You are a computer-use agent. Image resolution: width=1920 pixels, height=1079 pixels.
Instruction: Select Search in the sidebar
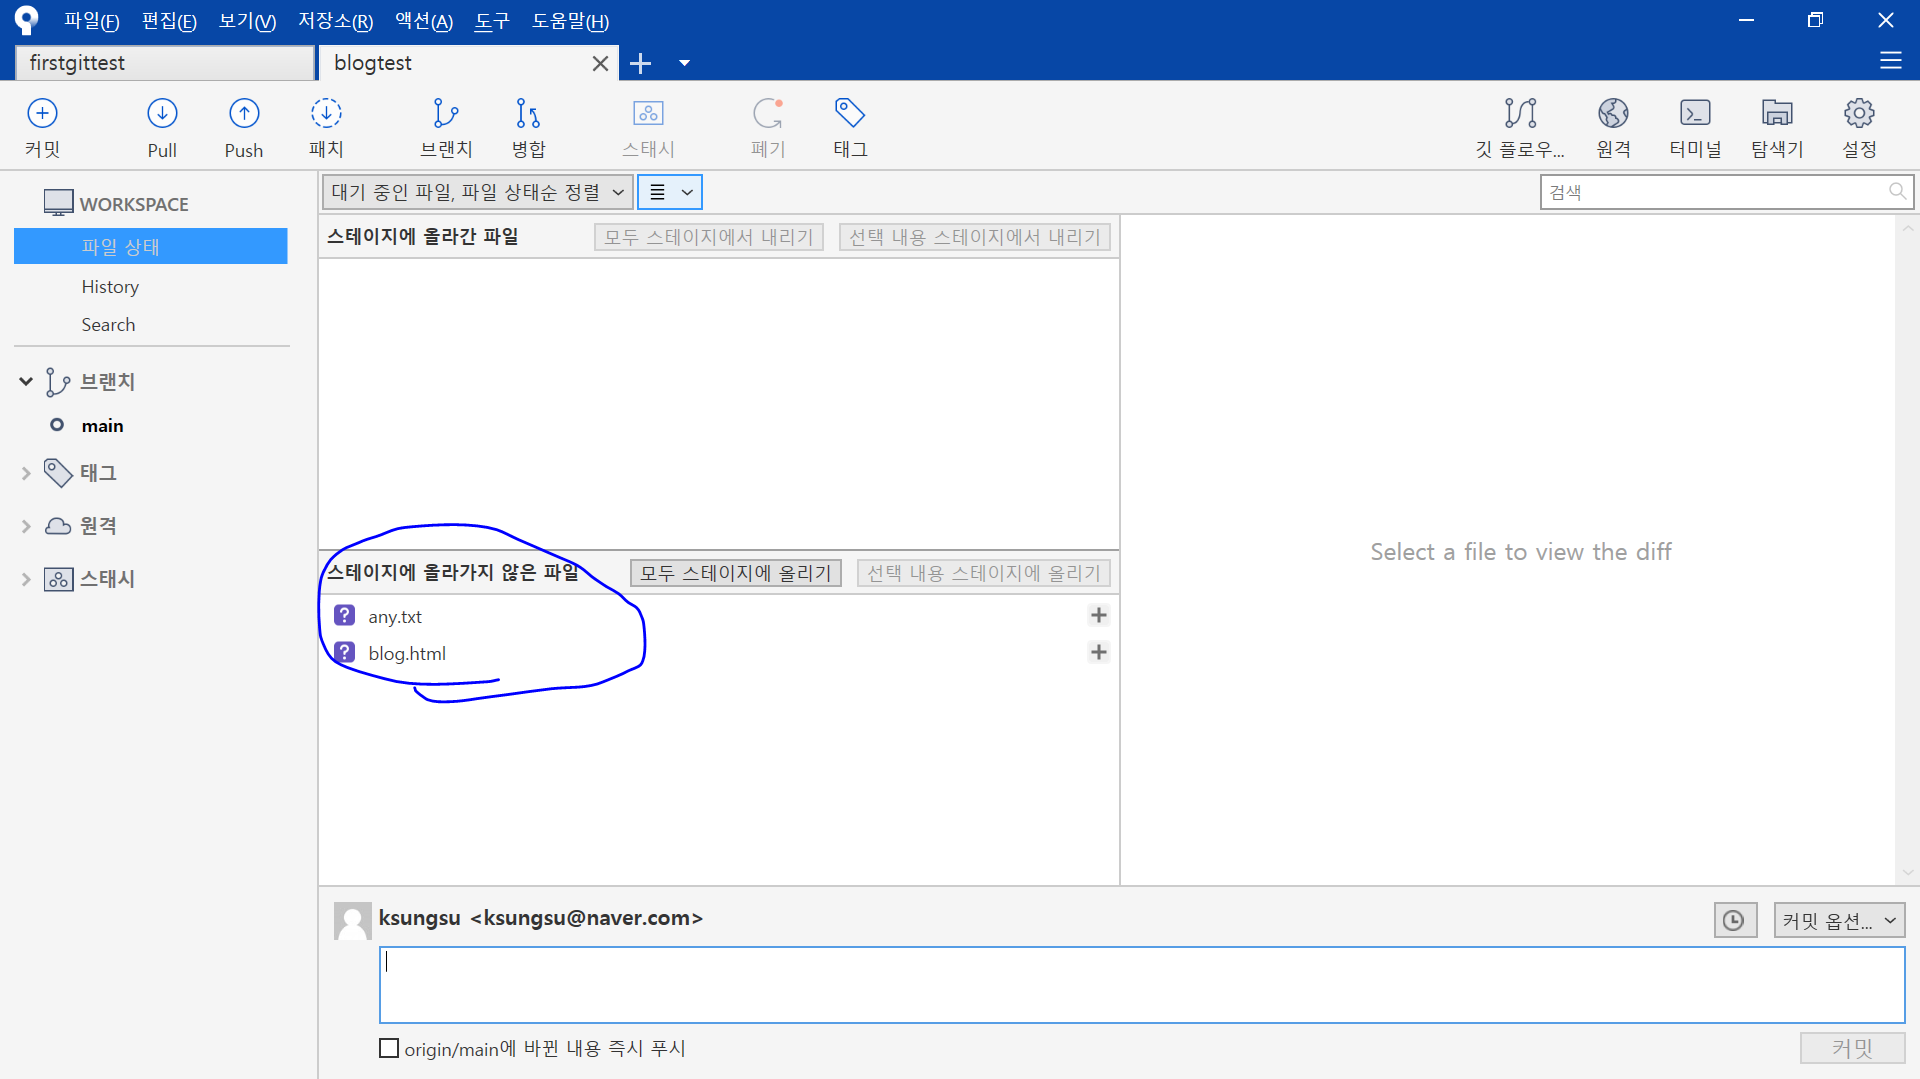(108, 324)
